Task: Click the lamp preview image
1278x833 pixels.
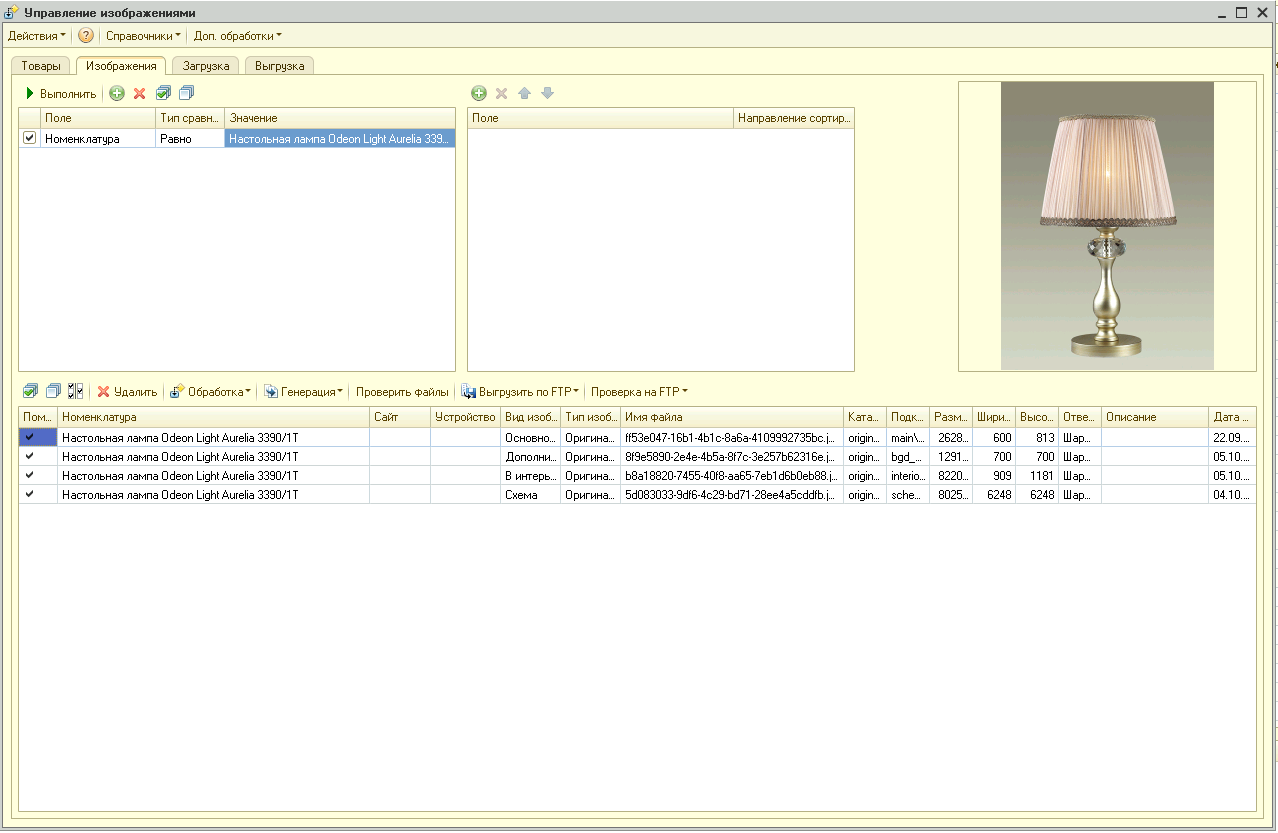Action: 1107,226
